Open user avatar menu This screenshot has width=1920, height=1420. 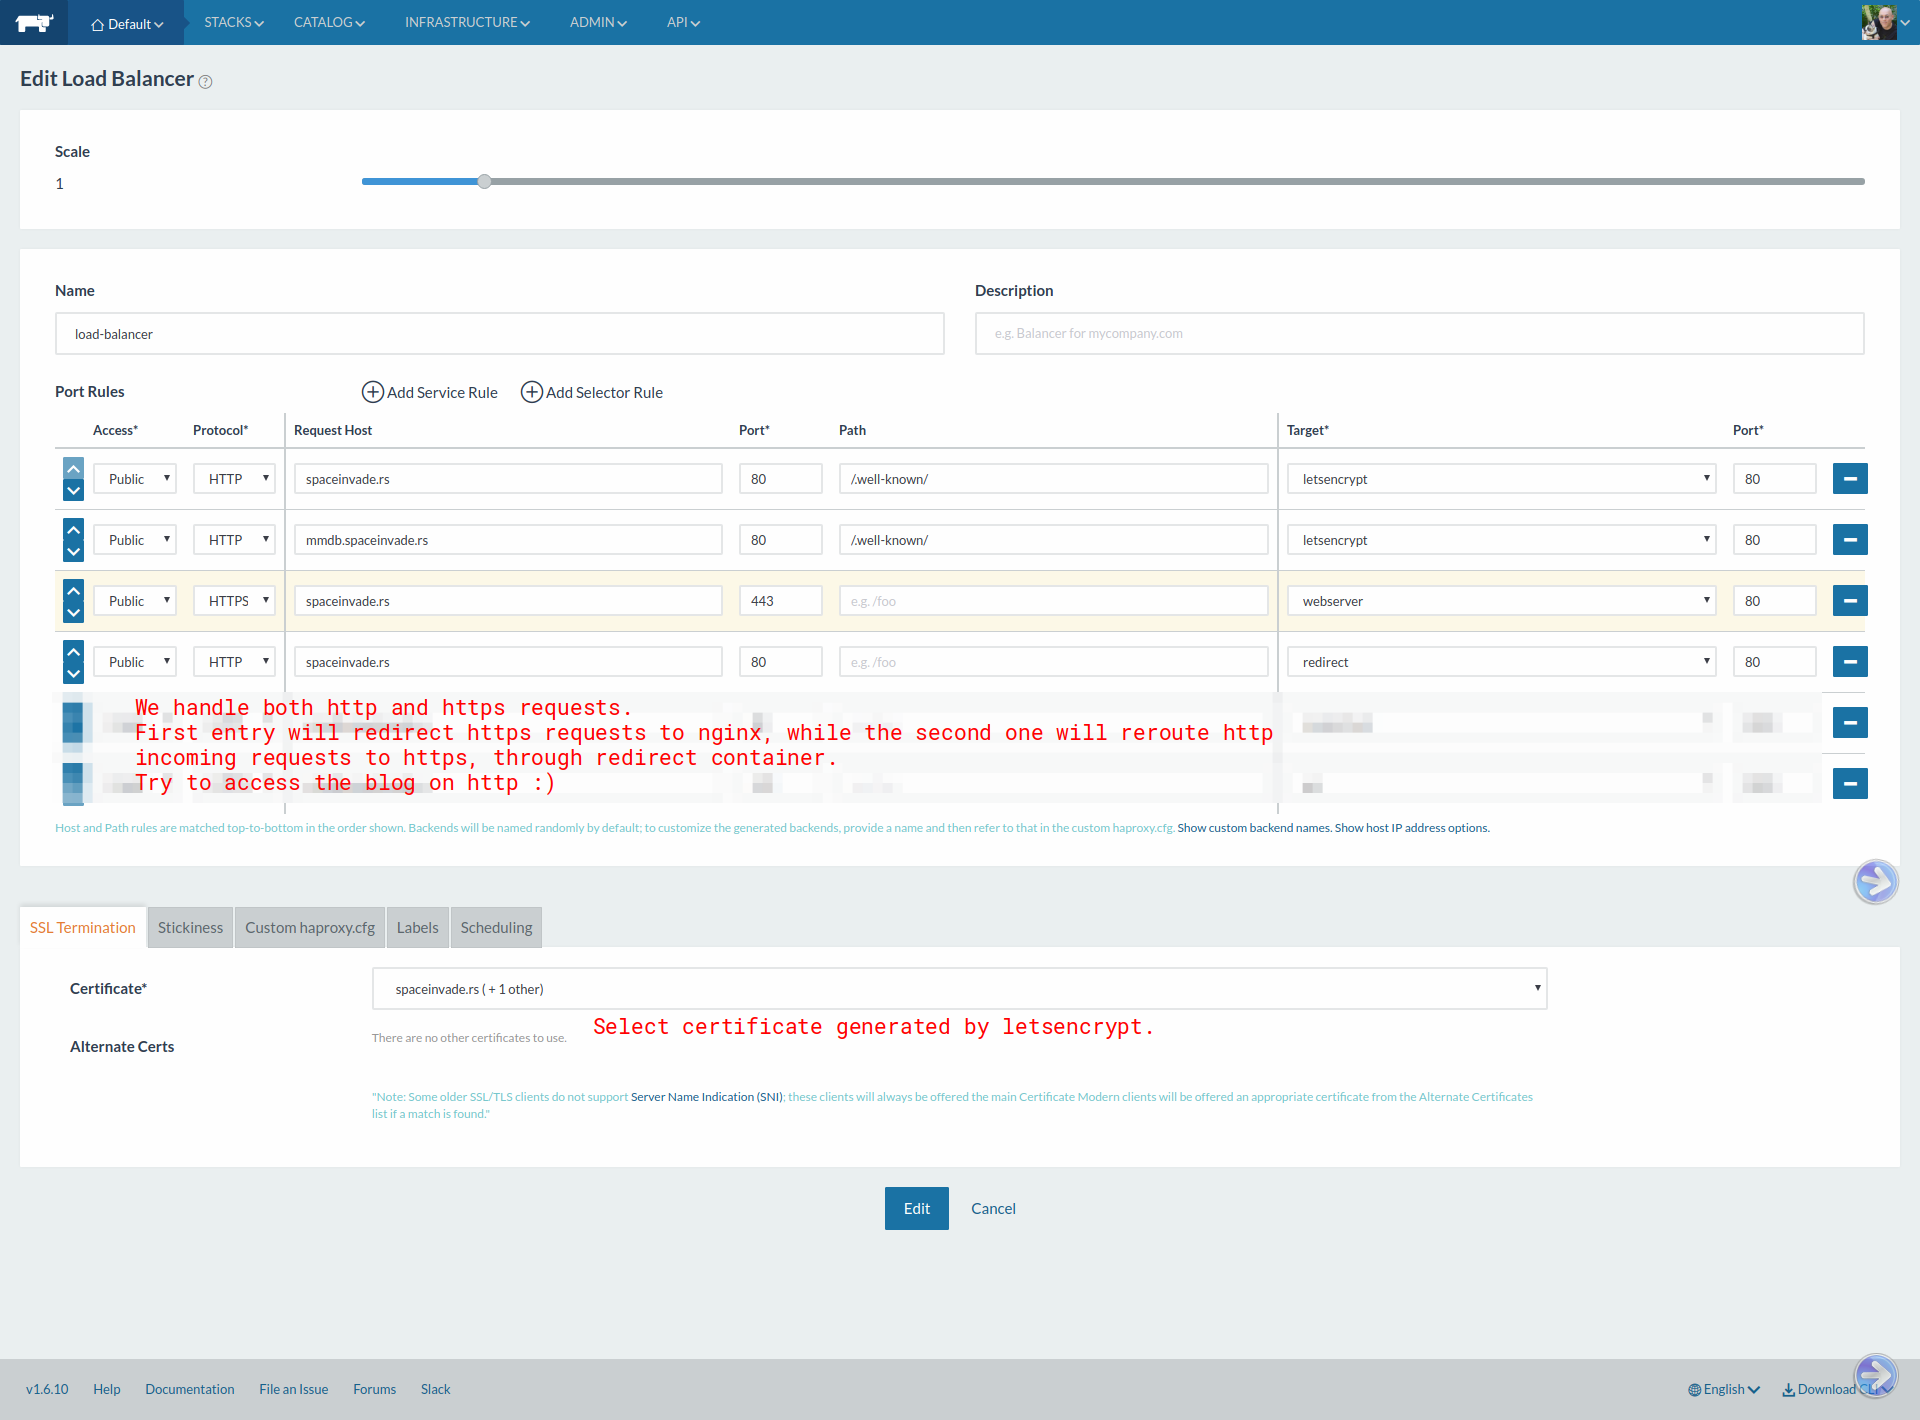[1885, 22]
